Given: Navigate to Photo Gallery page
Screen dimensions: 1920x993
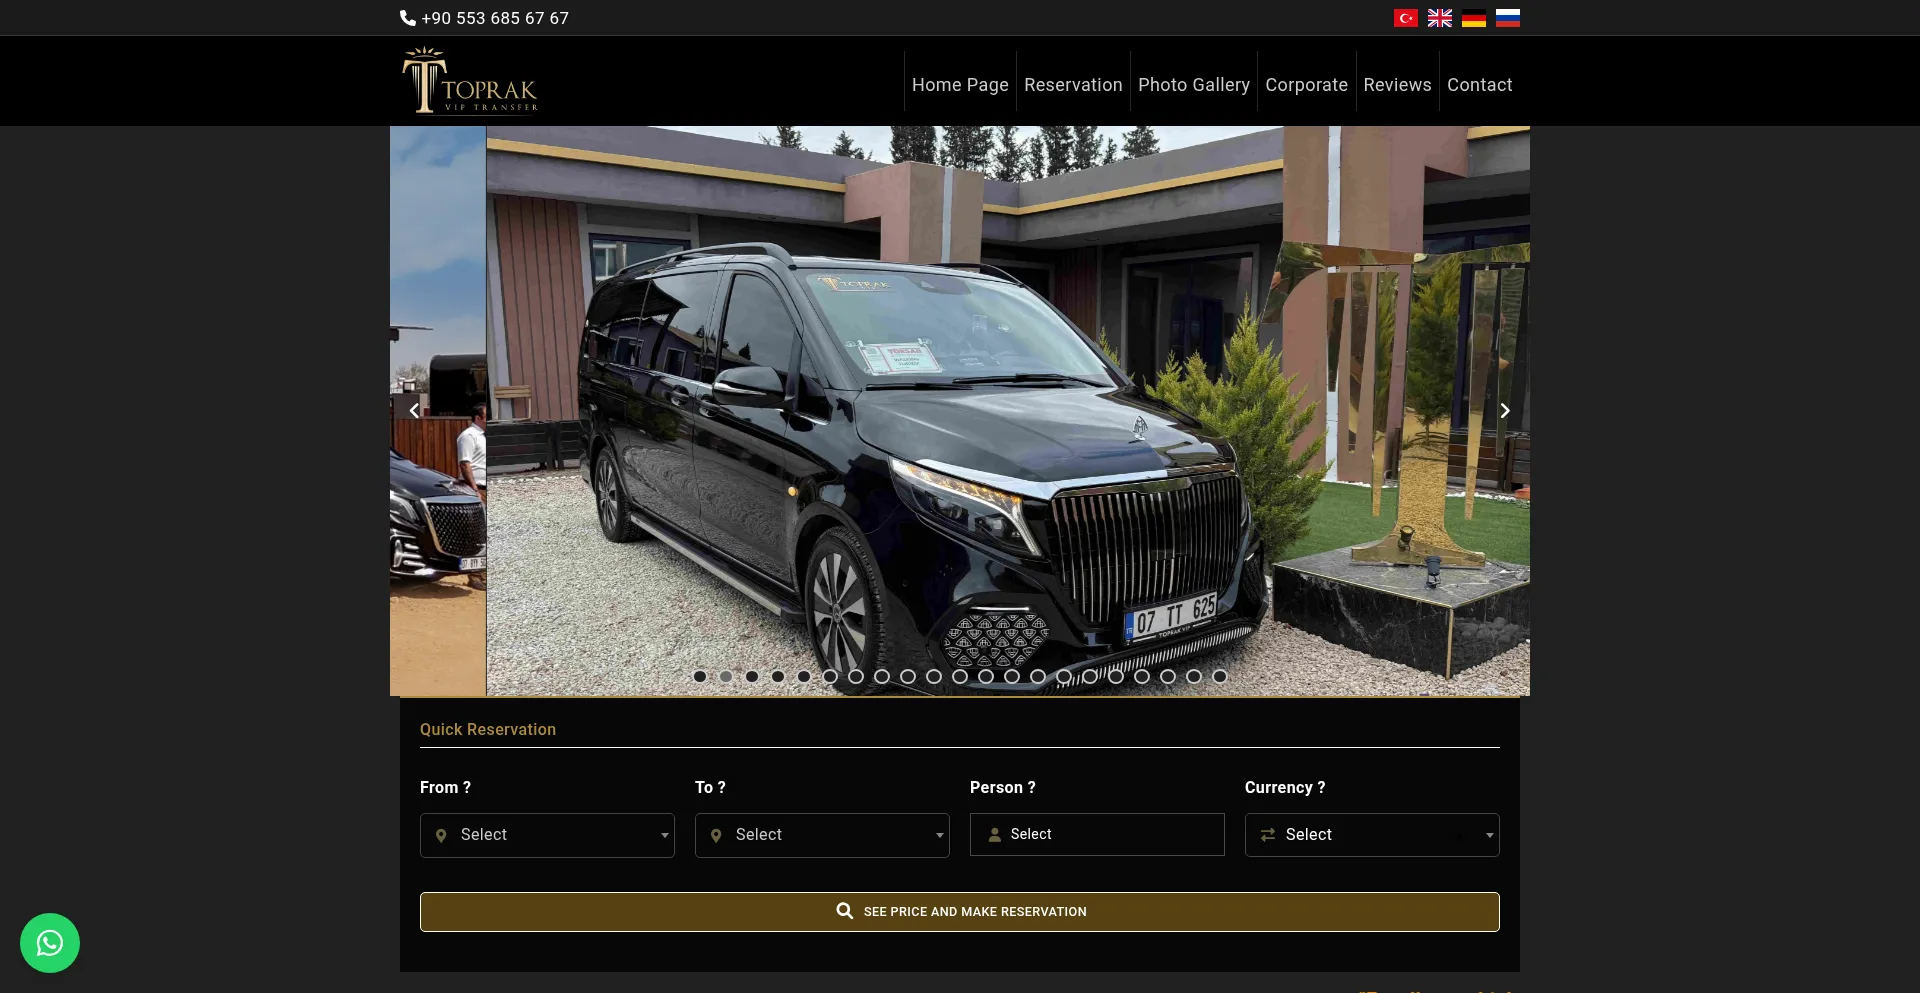Looking at the screenshot, I should [1194, 85].
